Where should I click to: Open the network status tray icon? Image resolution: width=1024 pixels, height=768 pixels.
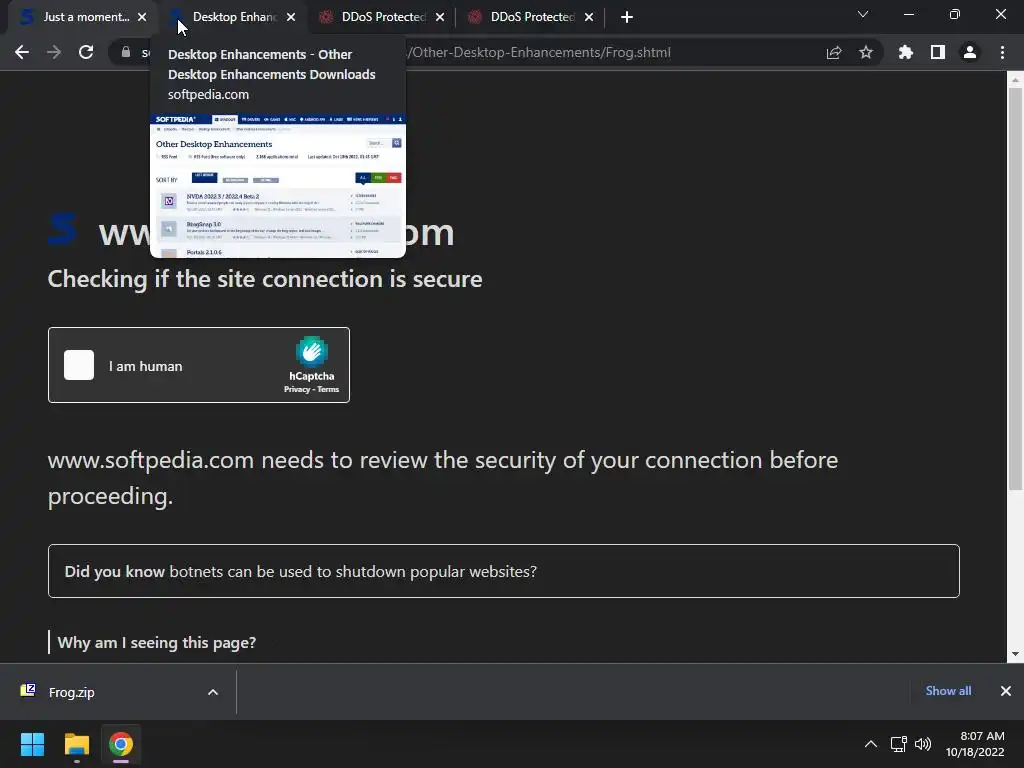[x=899, y=744]
